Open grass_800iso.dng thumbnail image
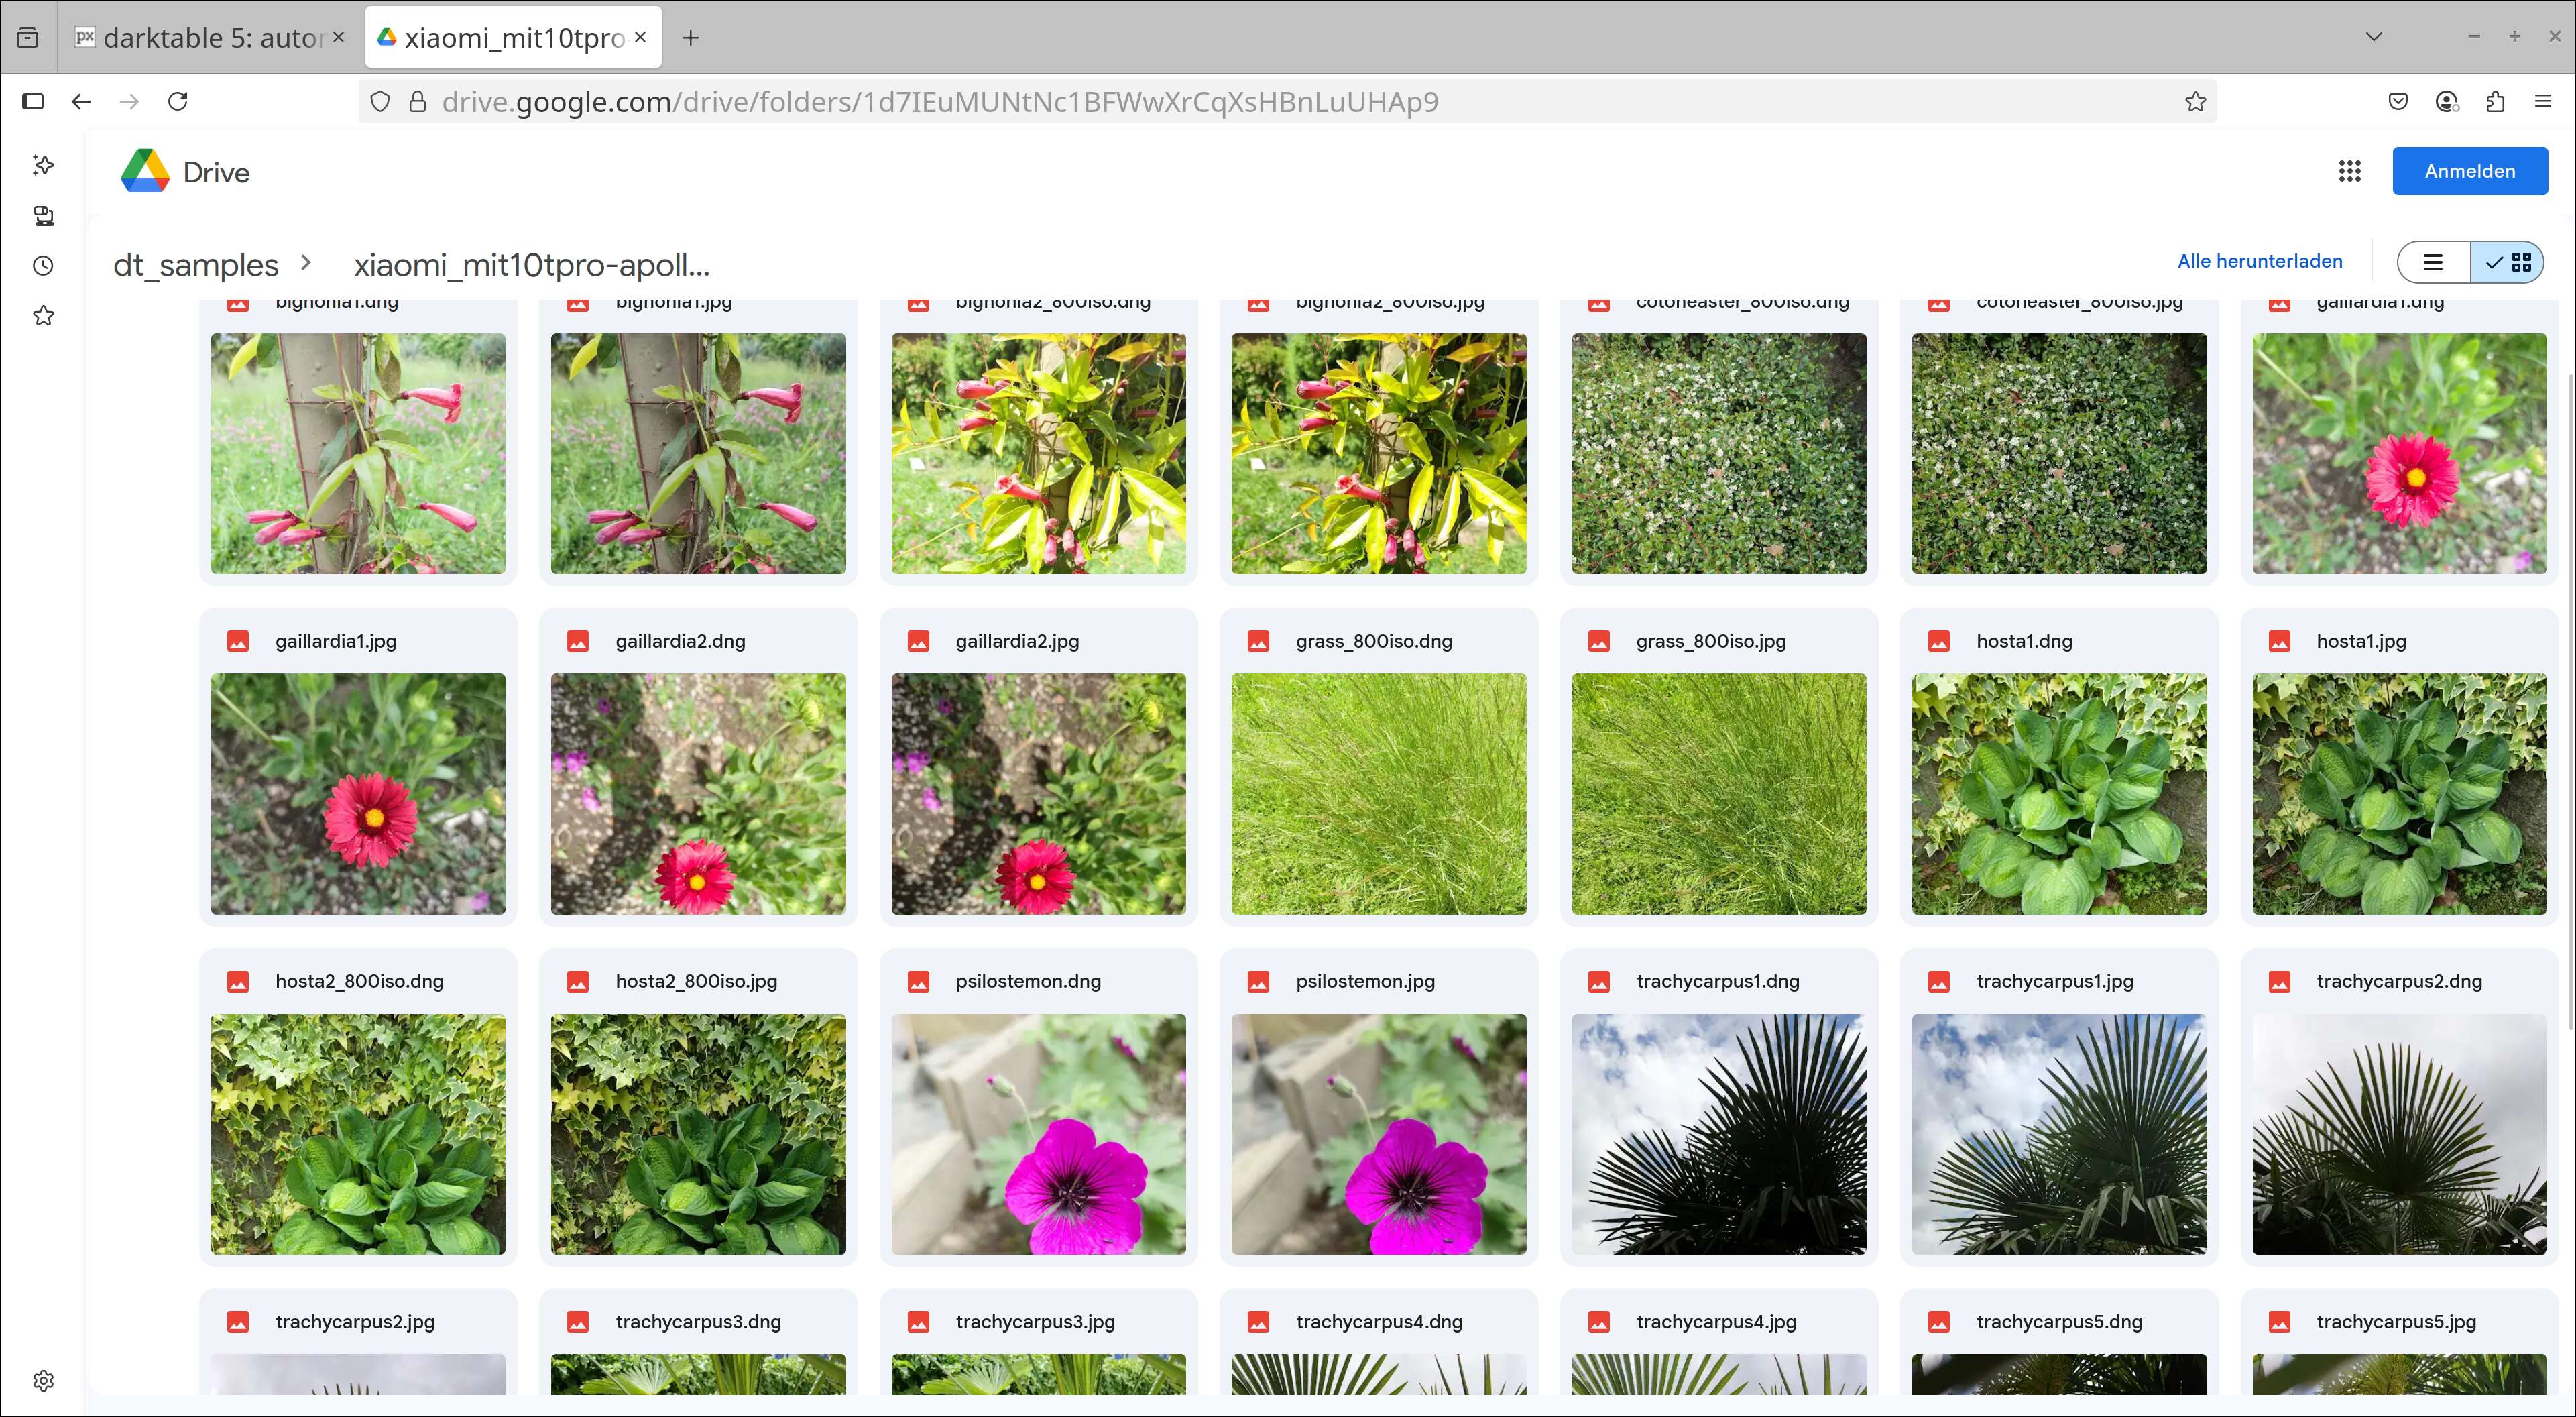Image resolution: width=2576 pixels, height=1417 pixels. pos(1379,794)
